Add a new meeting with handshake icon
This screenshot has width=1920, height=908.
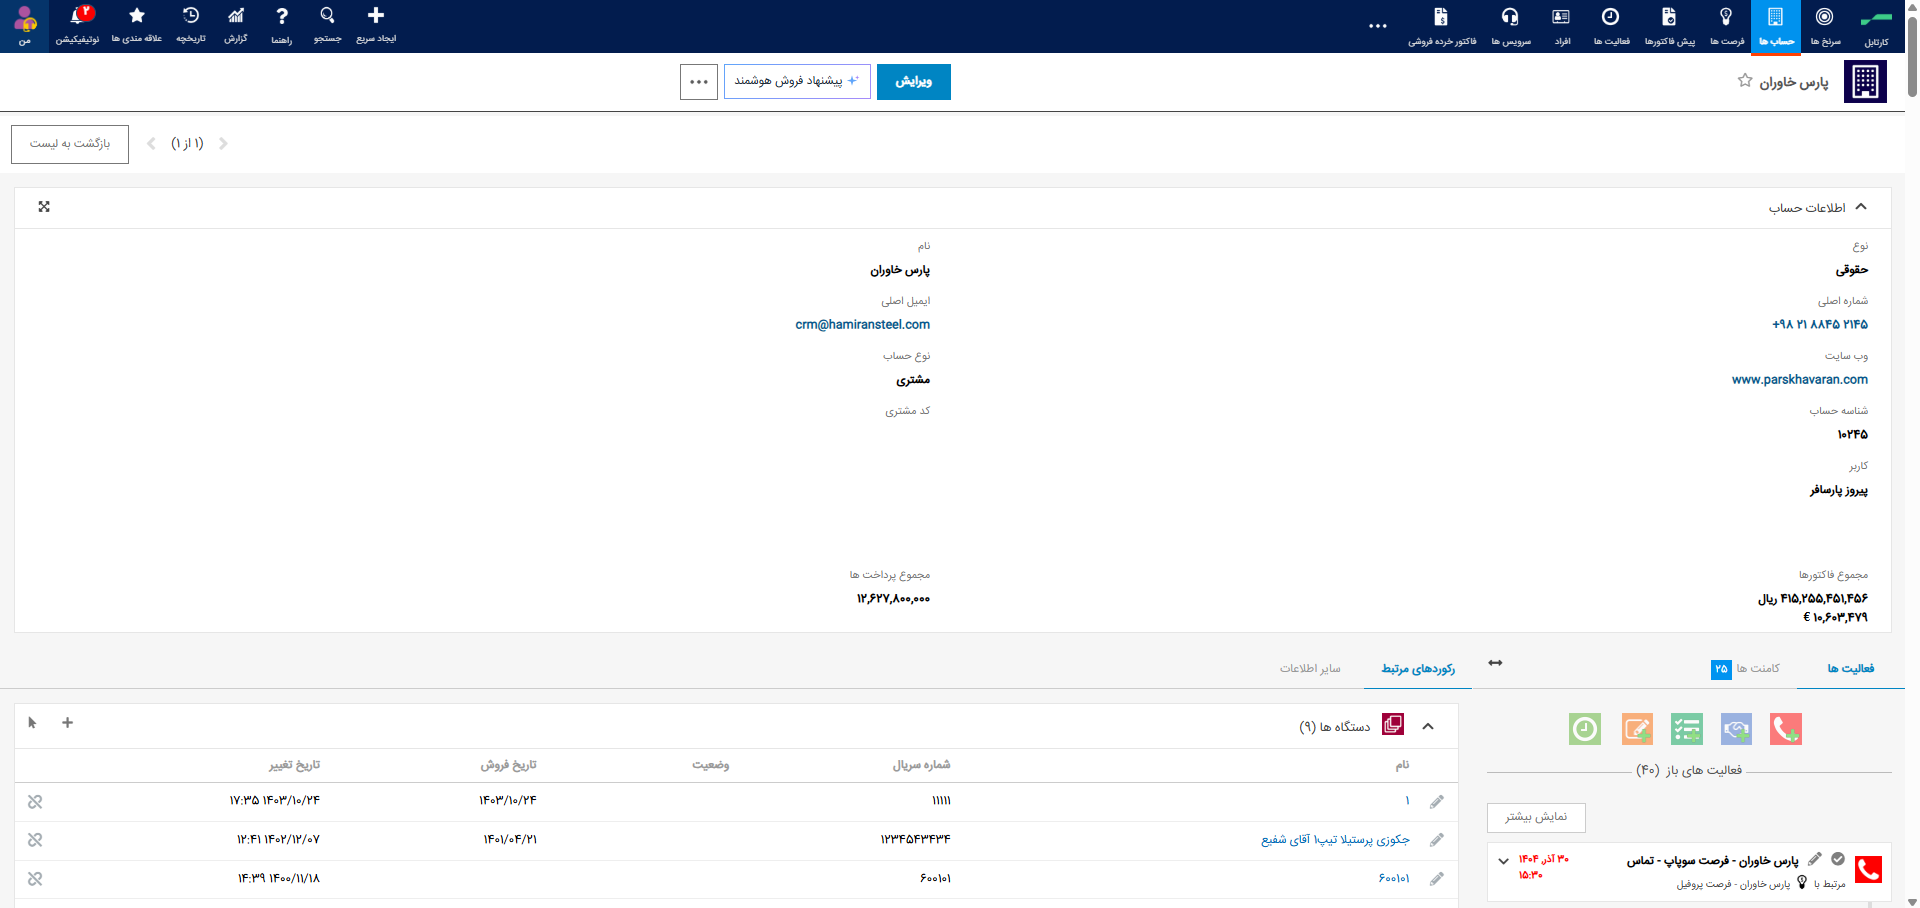click(x=1736, y=729)
